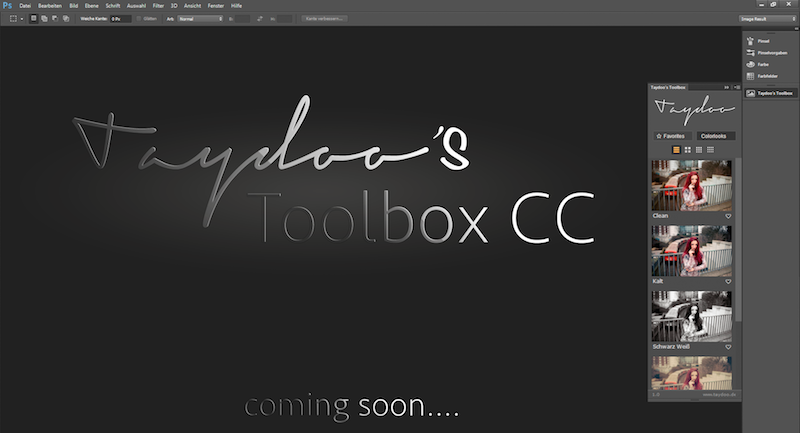Switch to single-column large view icon
The height and width of the screenshot is (433, 800).
676,150
